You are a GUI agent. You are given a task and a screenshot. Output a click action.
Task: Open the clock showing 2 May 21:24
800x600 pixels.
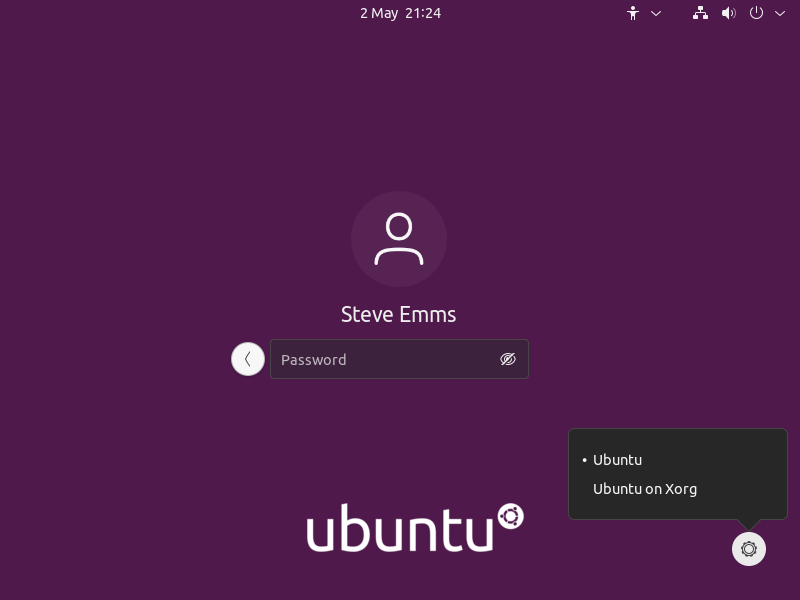click(x=401, y=13)
